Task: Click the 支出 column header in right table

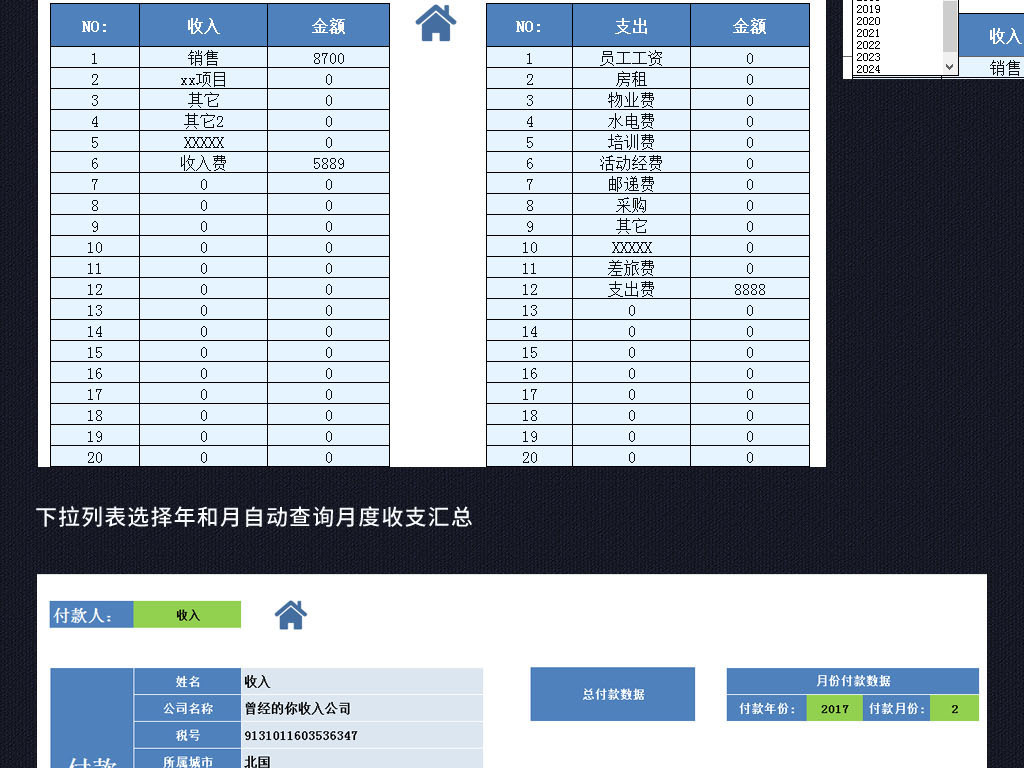Action: point(631,26)
